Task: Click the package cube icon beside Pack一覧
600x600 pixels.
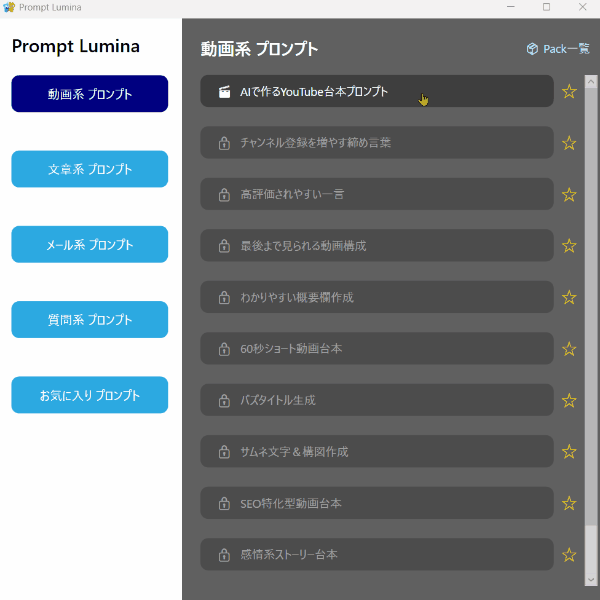Action: tap(532, 49)
